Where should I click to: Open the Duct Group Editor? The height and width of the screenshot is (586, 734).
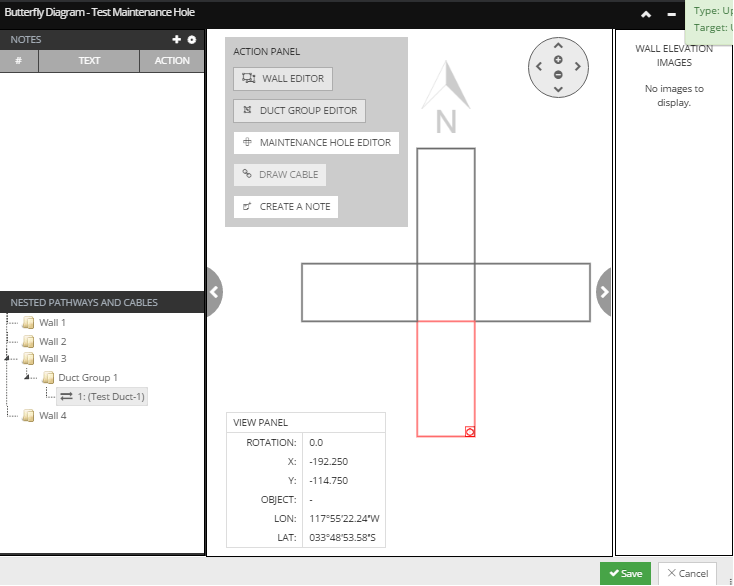click(299, 111)
